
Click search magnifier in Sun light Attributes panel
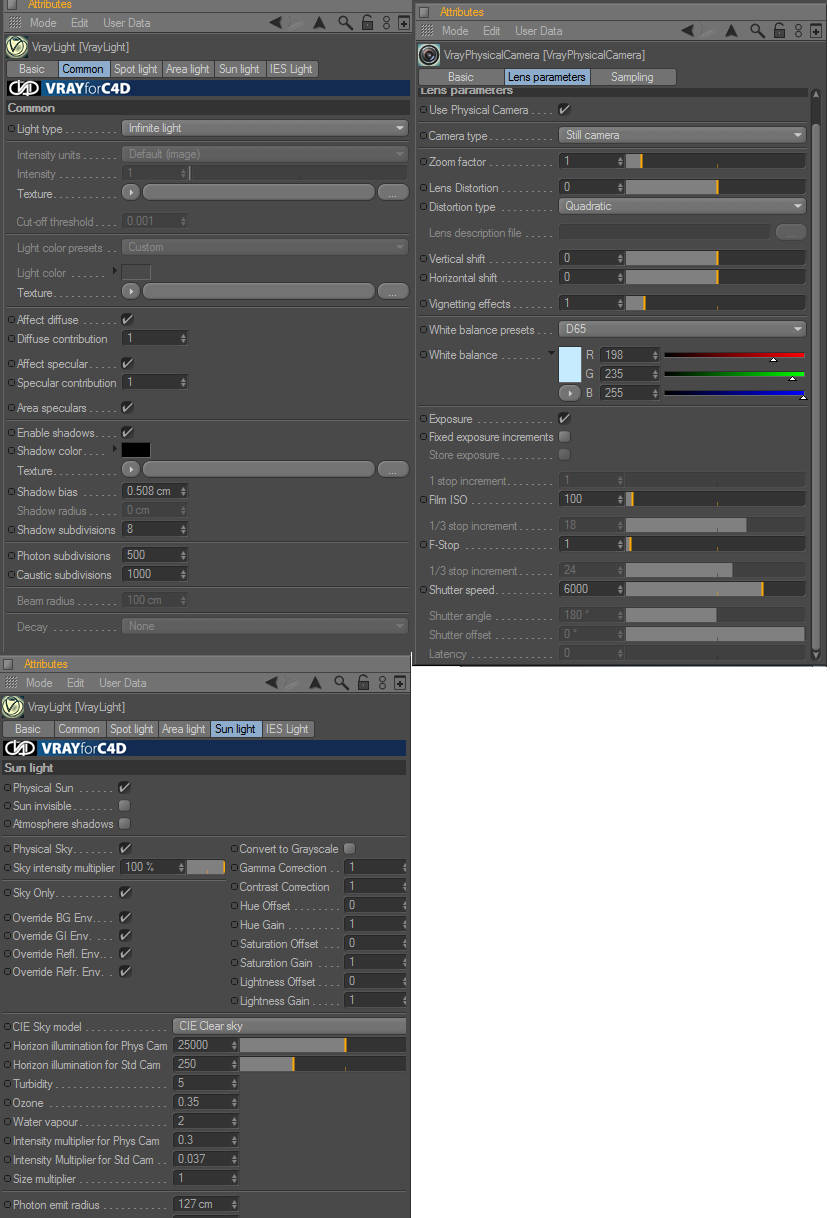tap(341, 683)
